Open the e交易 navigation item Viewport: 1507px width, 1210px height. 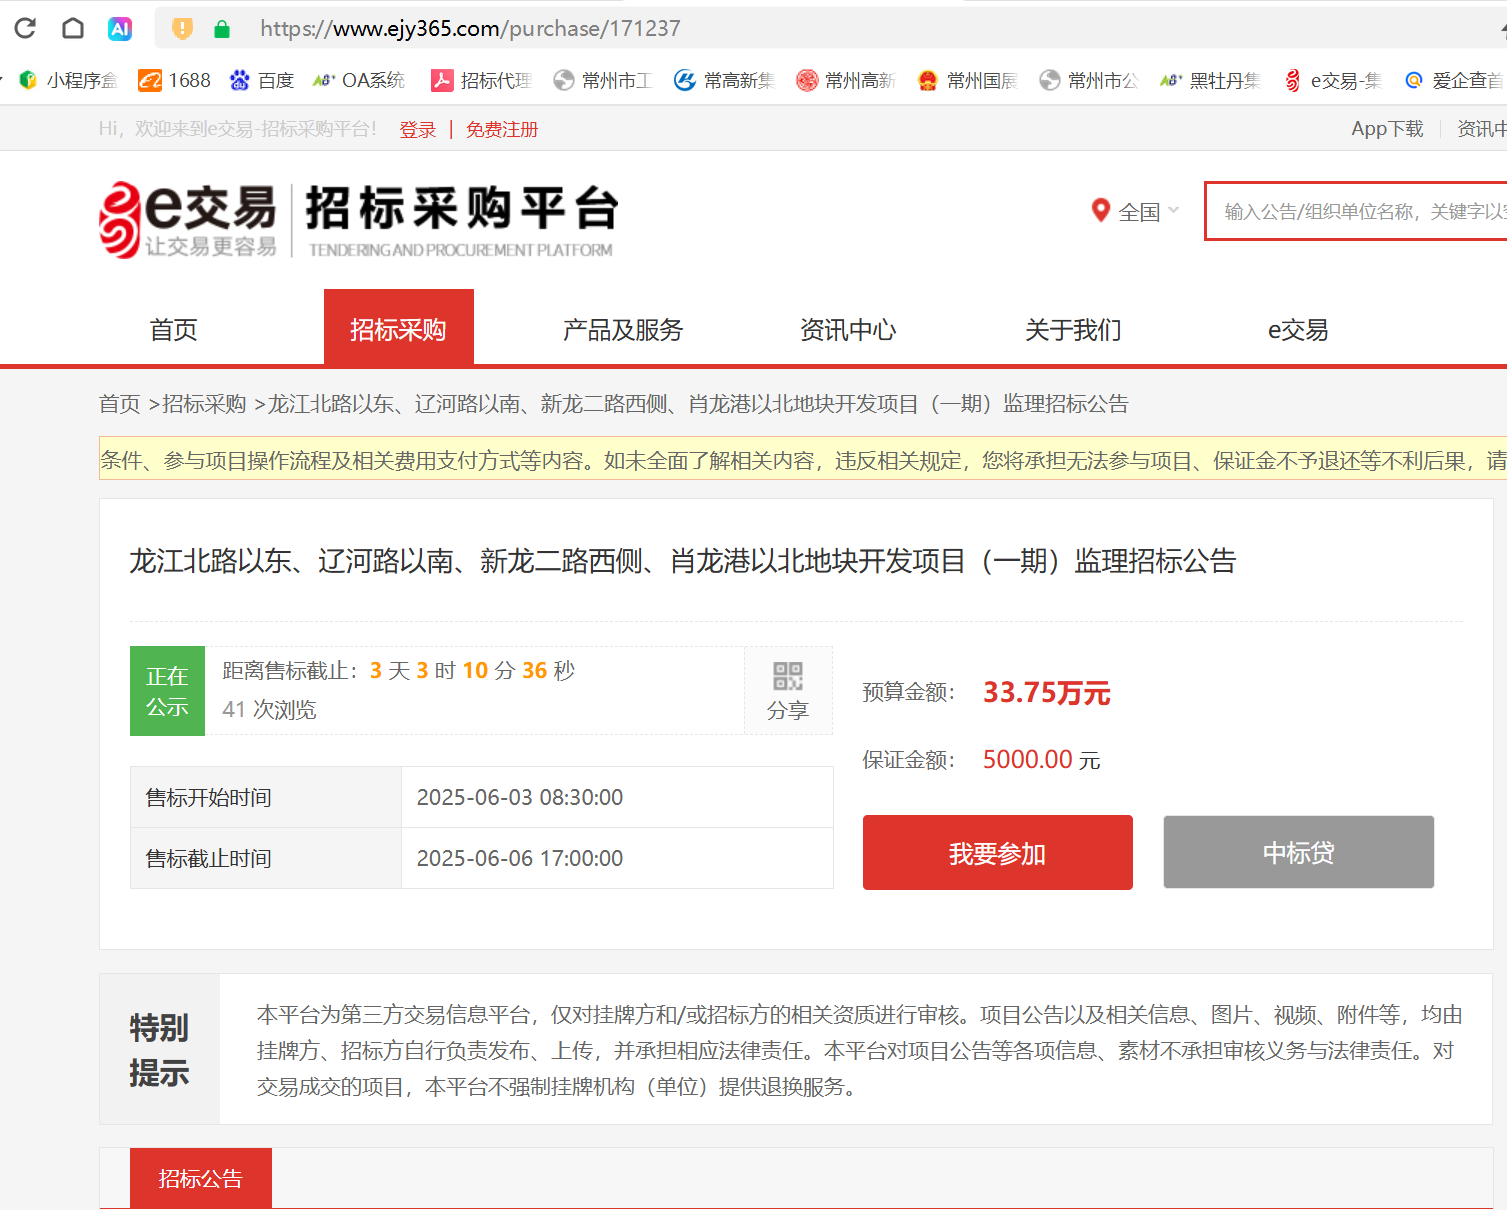1298,329
